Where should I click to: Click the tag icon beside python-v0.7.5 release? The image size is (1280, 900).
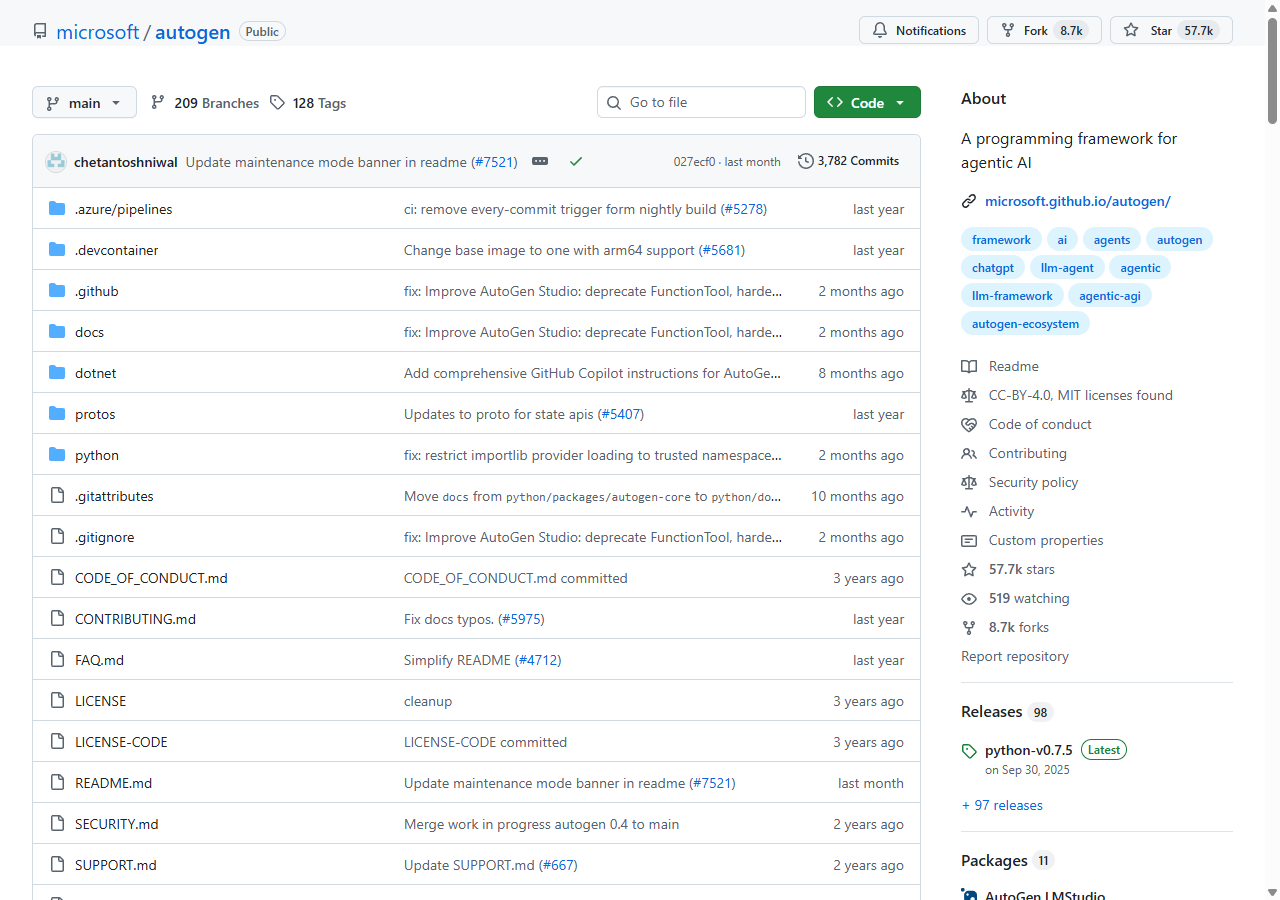[x=968, y=750]
